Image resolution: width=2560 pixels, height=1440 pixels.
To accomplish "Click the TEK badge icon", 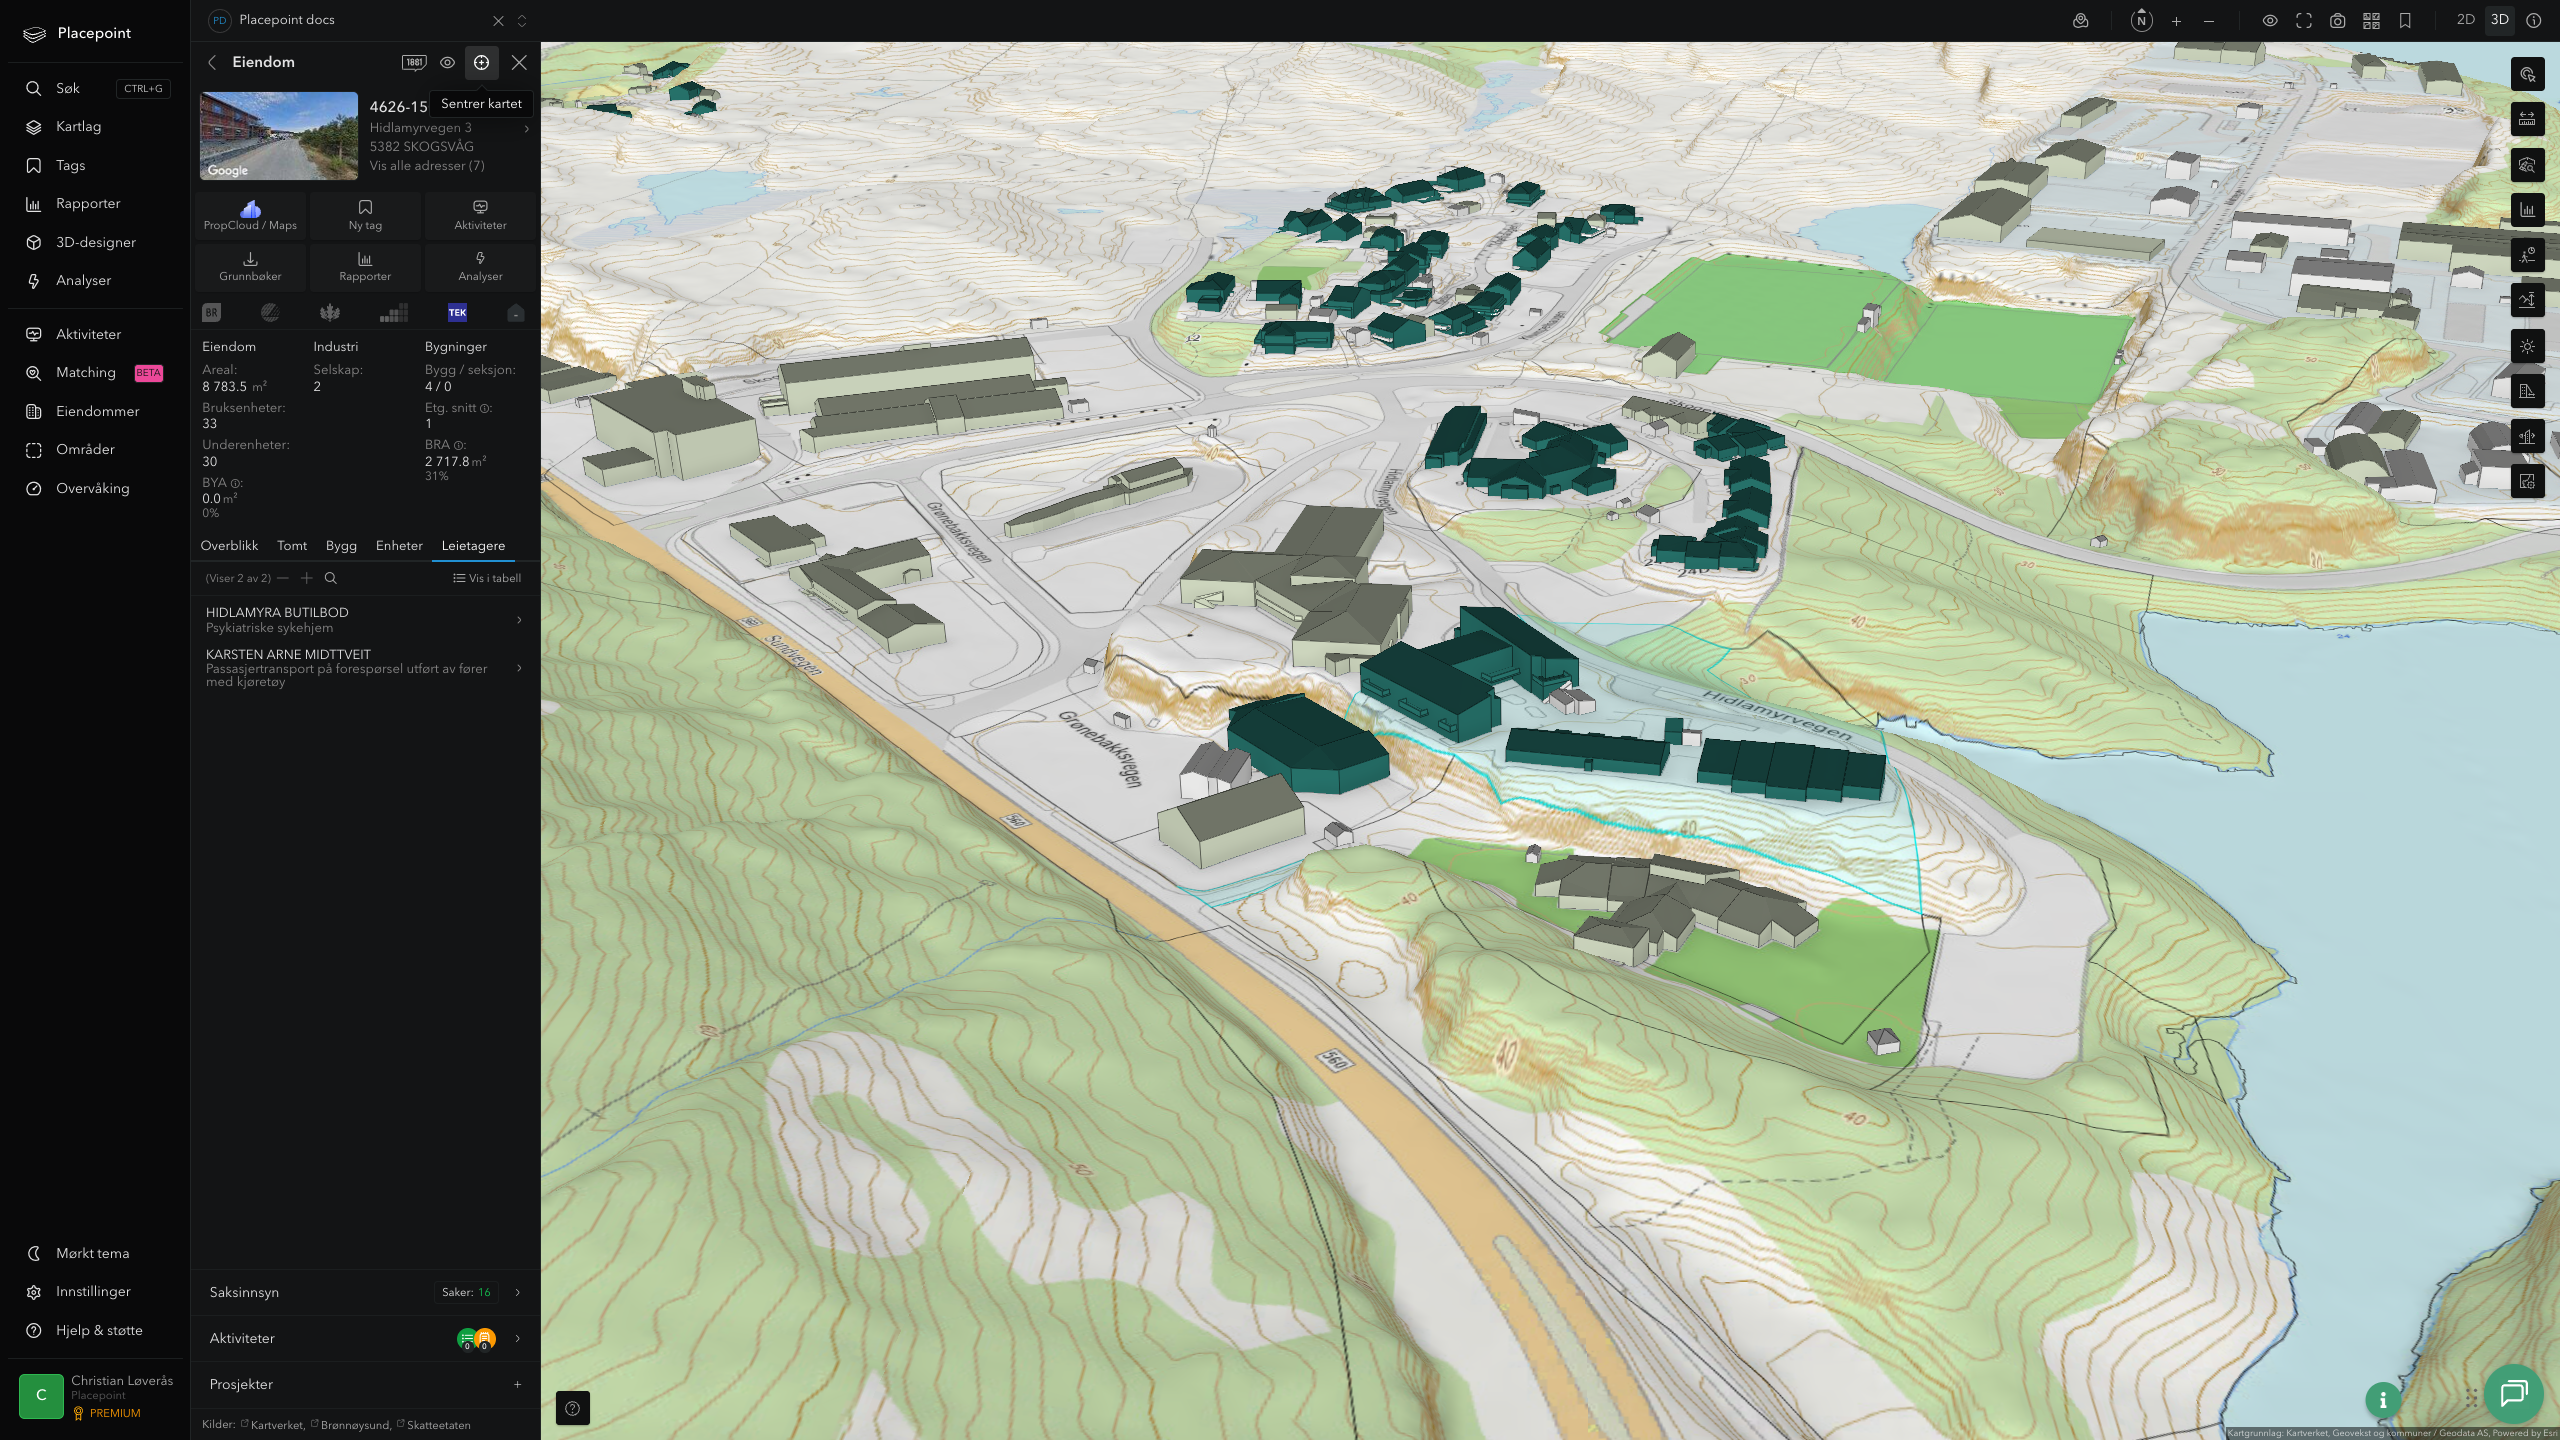I will (457, 313).
